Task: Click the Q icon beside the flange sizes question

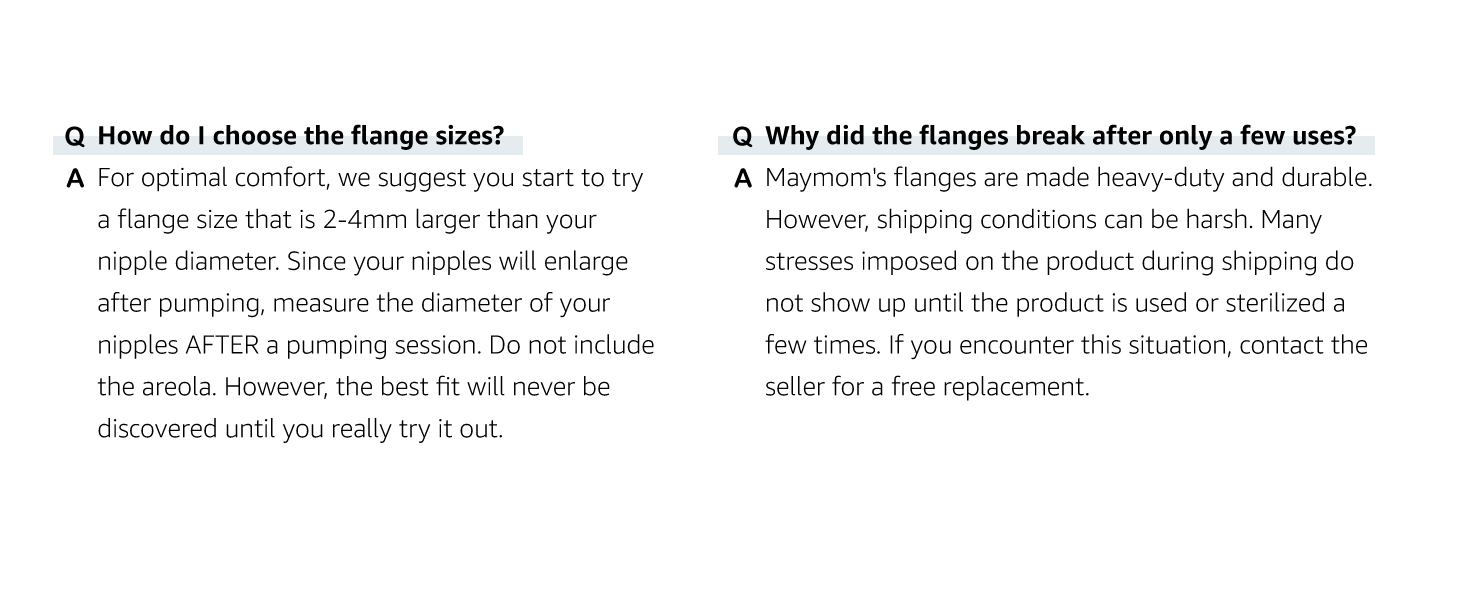Action: tap(74, 136)
